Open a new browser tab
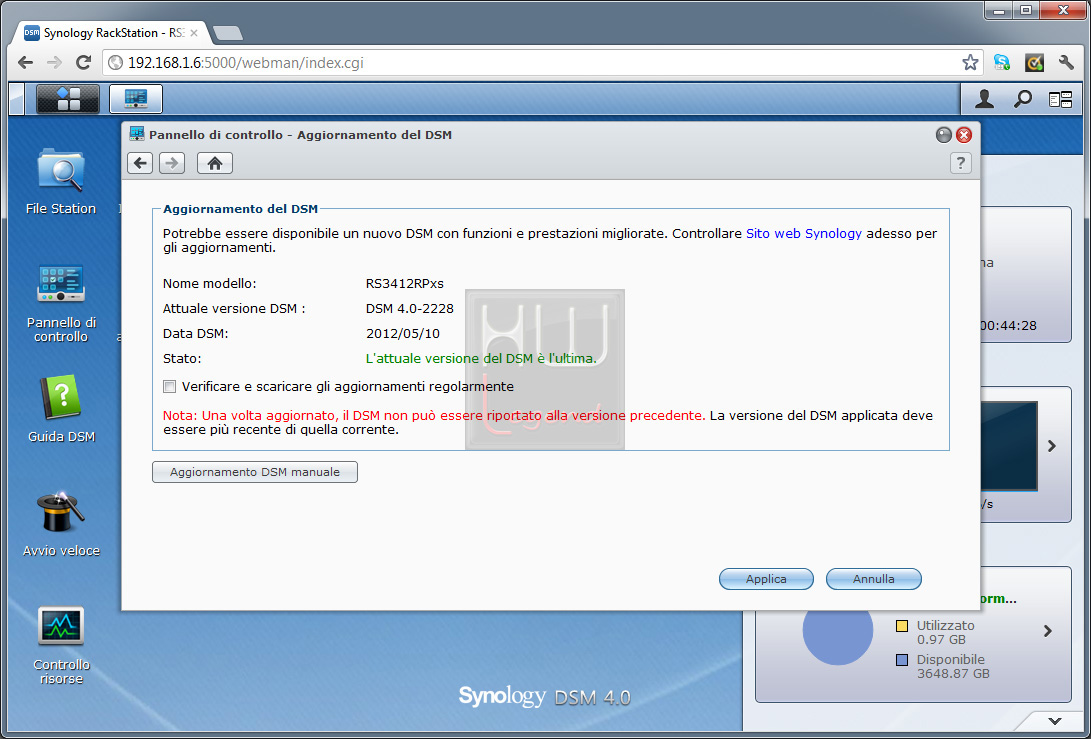 (228, 33)
